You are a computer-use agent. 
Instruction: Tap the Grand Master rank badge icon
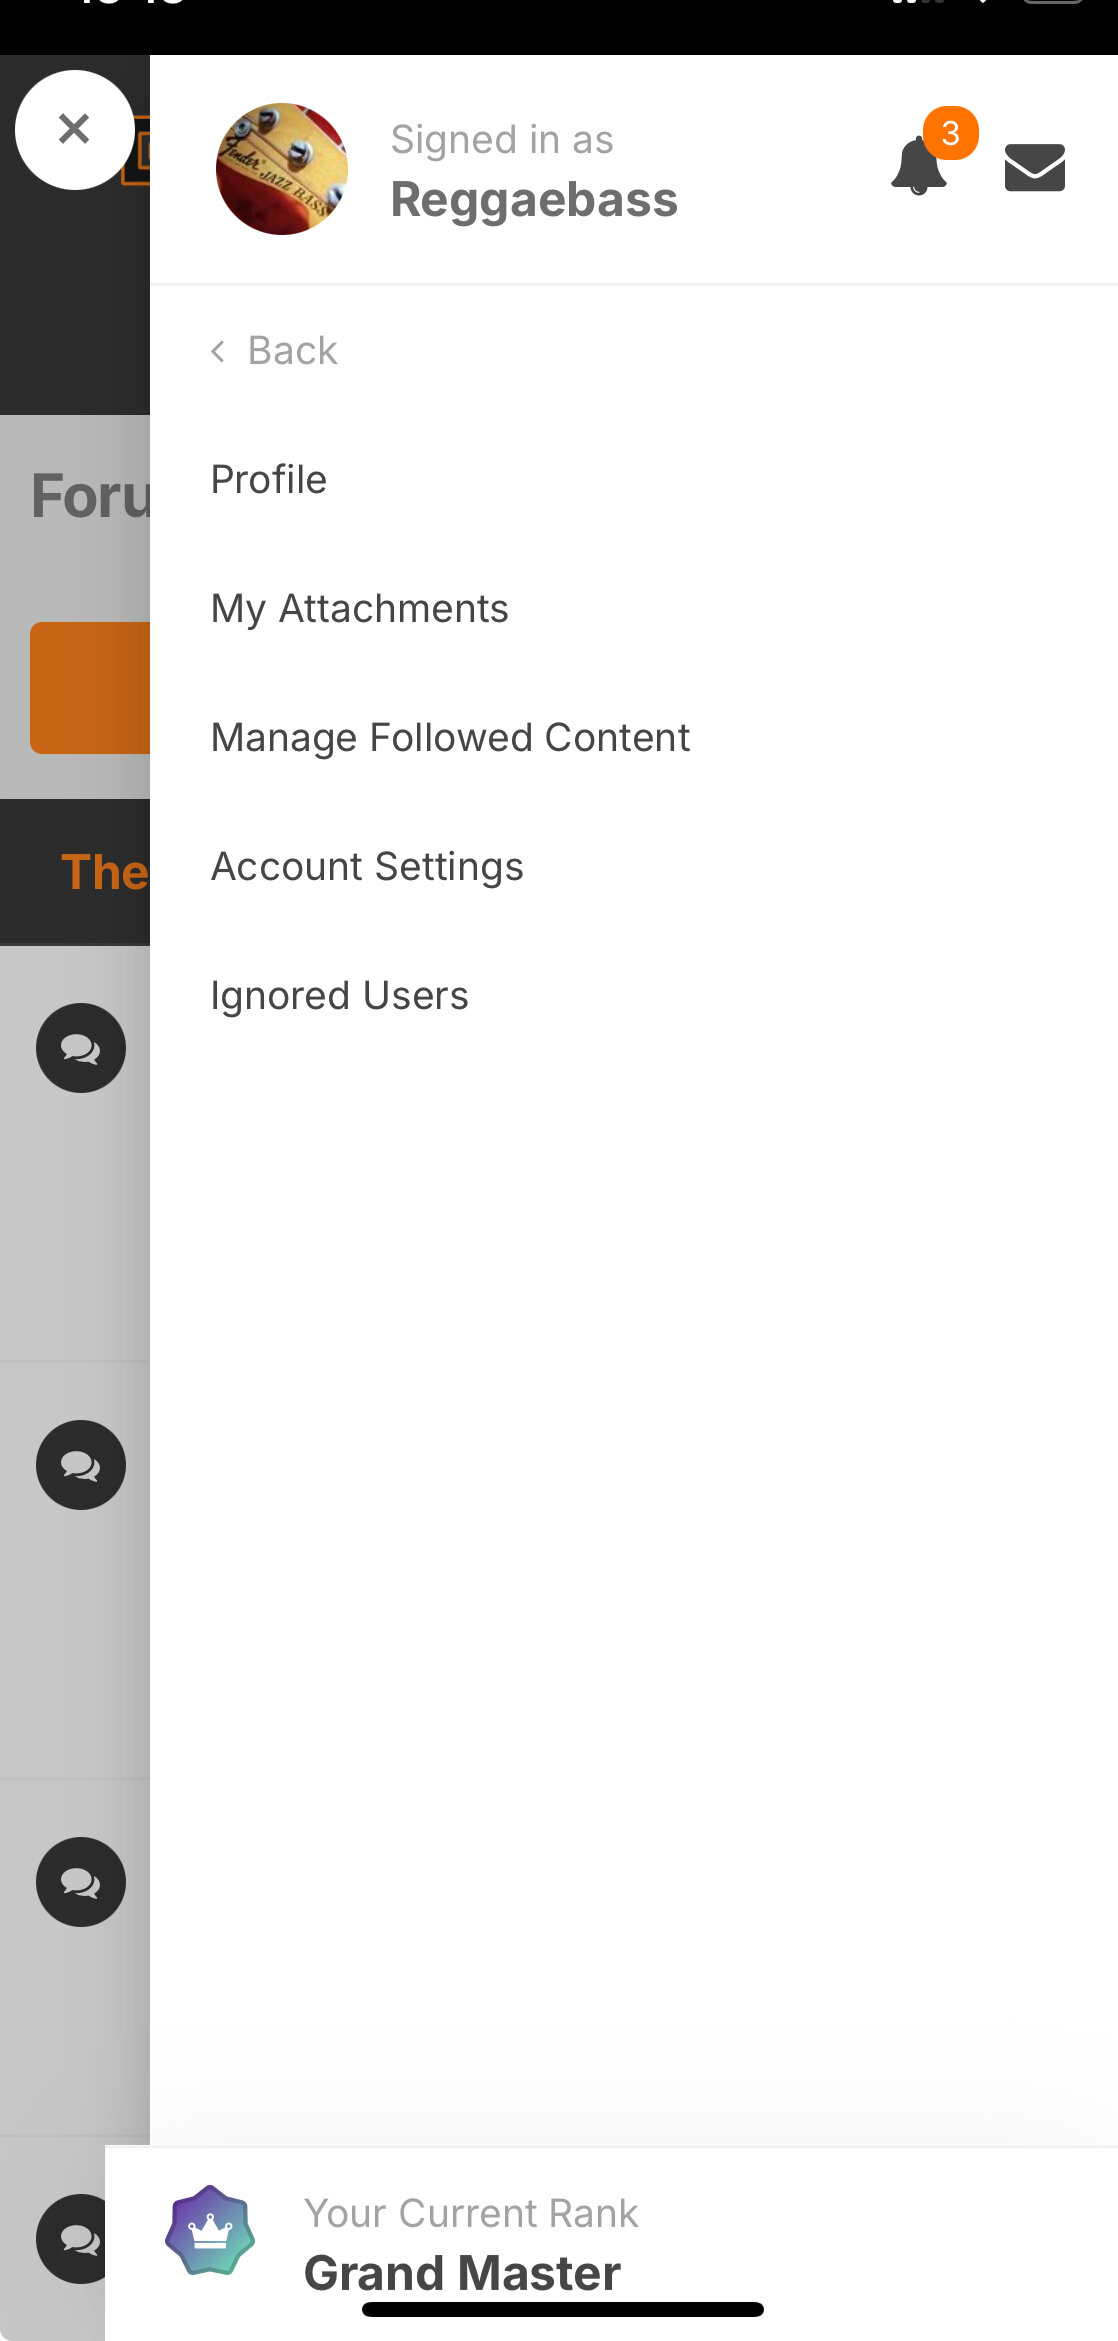[210, 2231]
